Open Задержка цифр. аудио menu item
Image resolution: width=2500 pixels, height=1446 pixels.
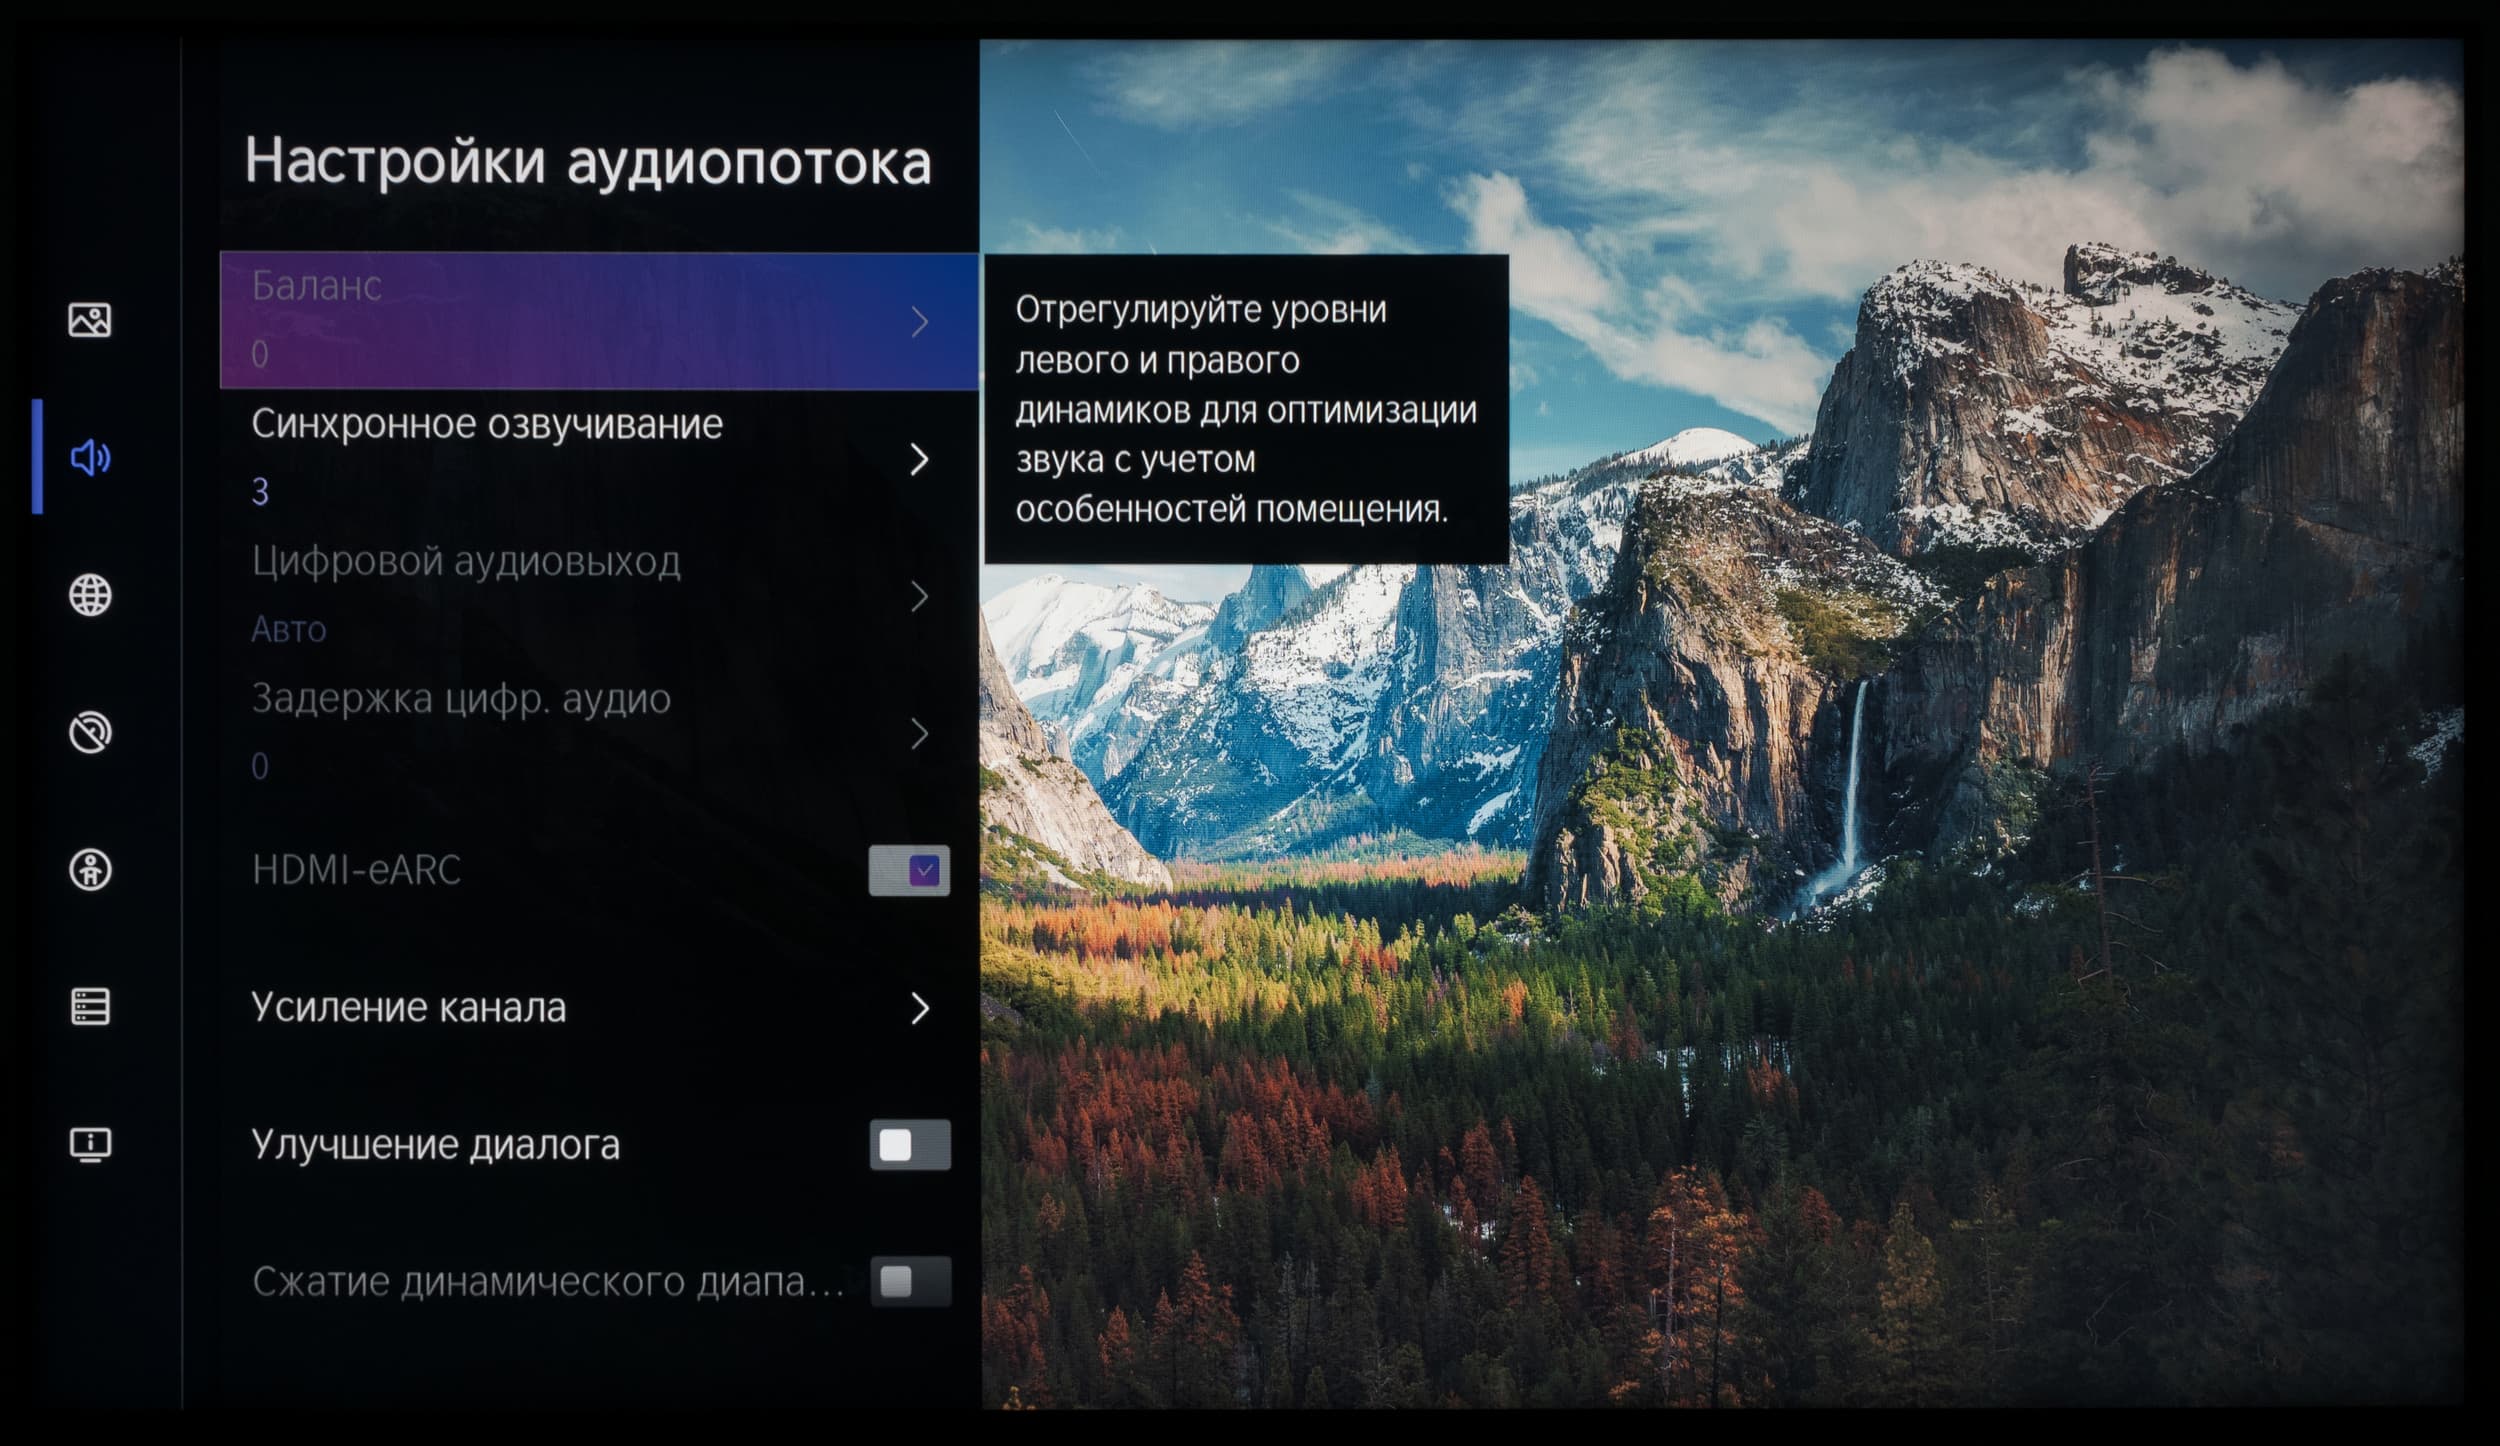point(461,700)
